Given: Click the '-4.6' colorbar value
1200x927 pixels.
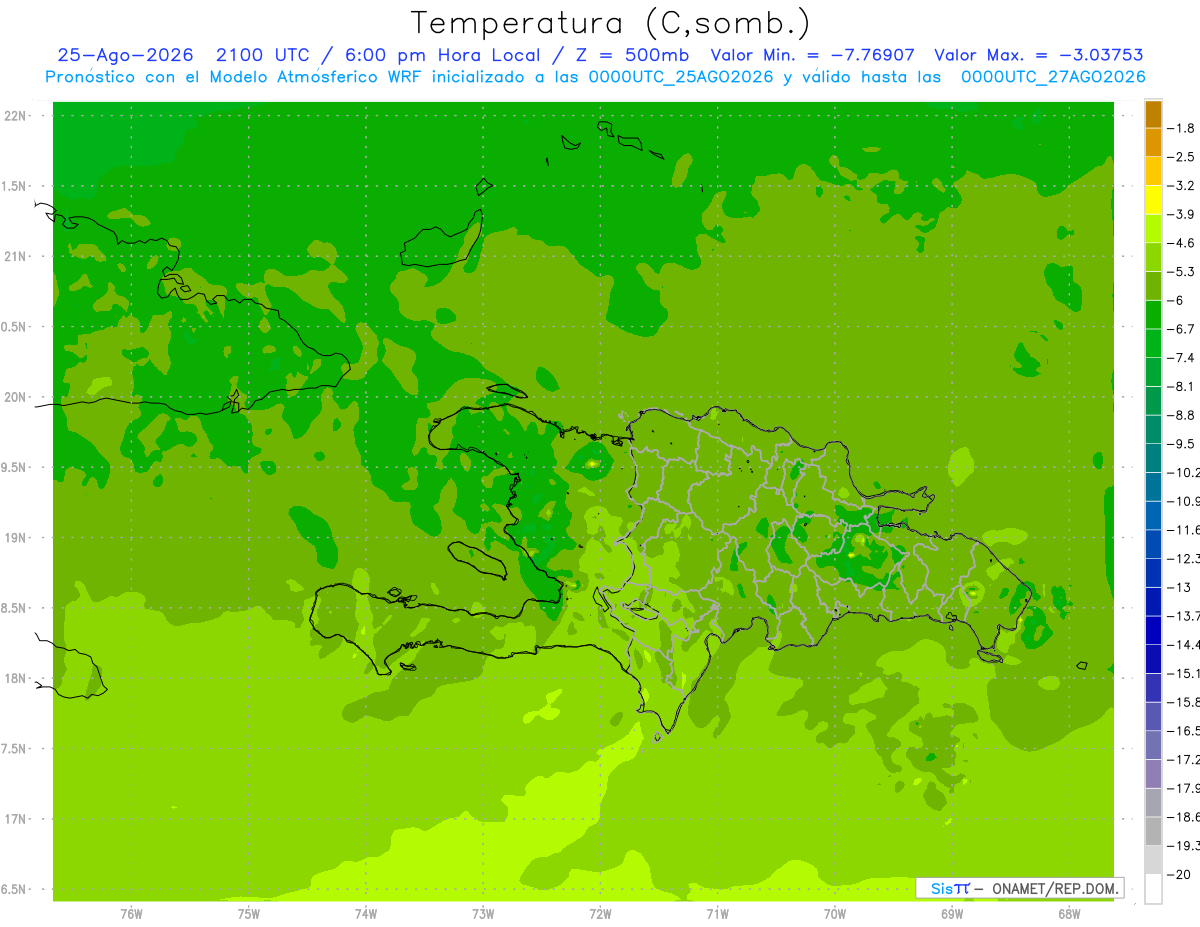Looking at the screenshot, I should click(1181, 243).
